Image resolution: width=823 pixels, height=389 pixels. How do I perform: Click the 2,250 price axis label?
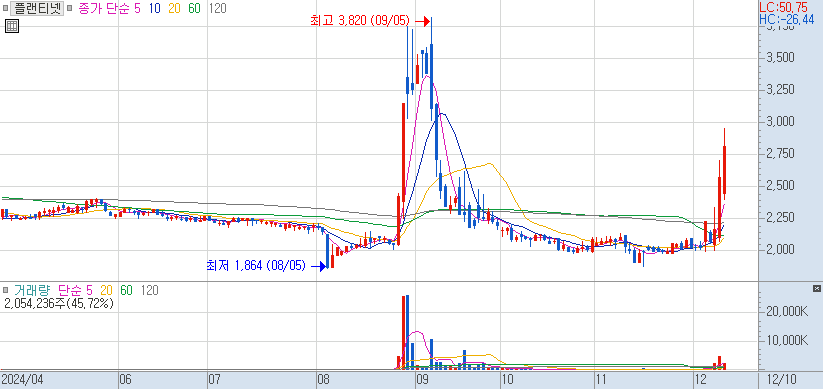(x=780, y=218)
